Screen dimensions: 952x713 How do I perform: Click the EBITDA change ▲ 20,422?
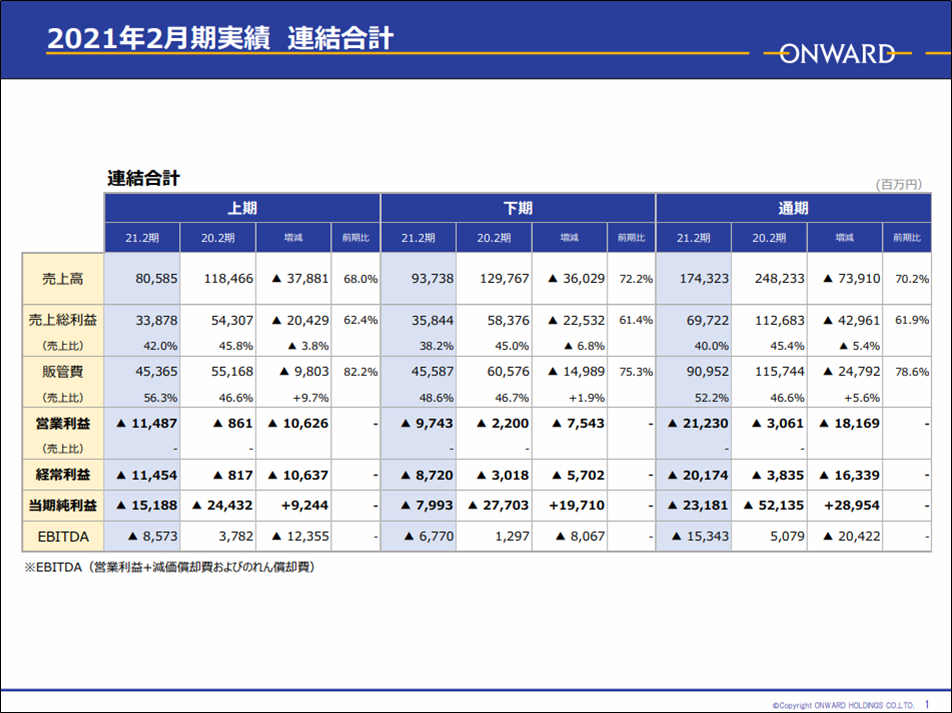[x=851, y=536]
